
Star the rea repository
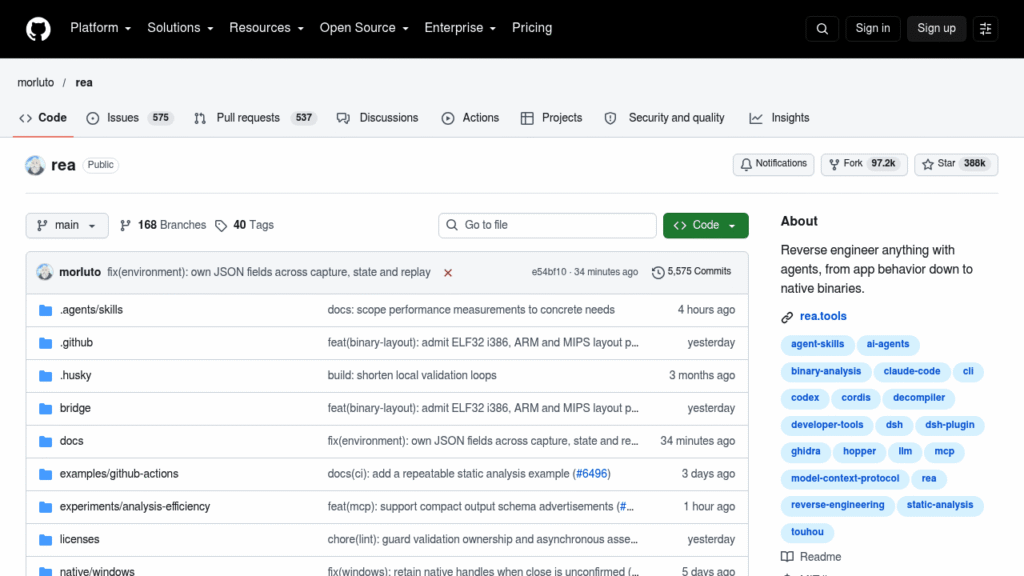955,164
